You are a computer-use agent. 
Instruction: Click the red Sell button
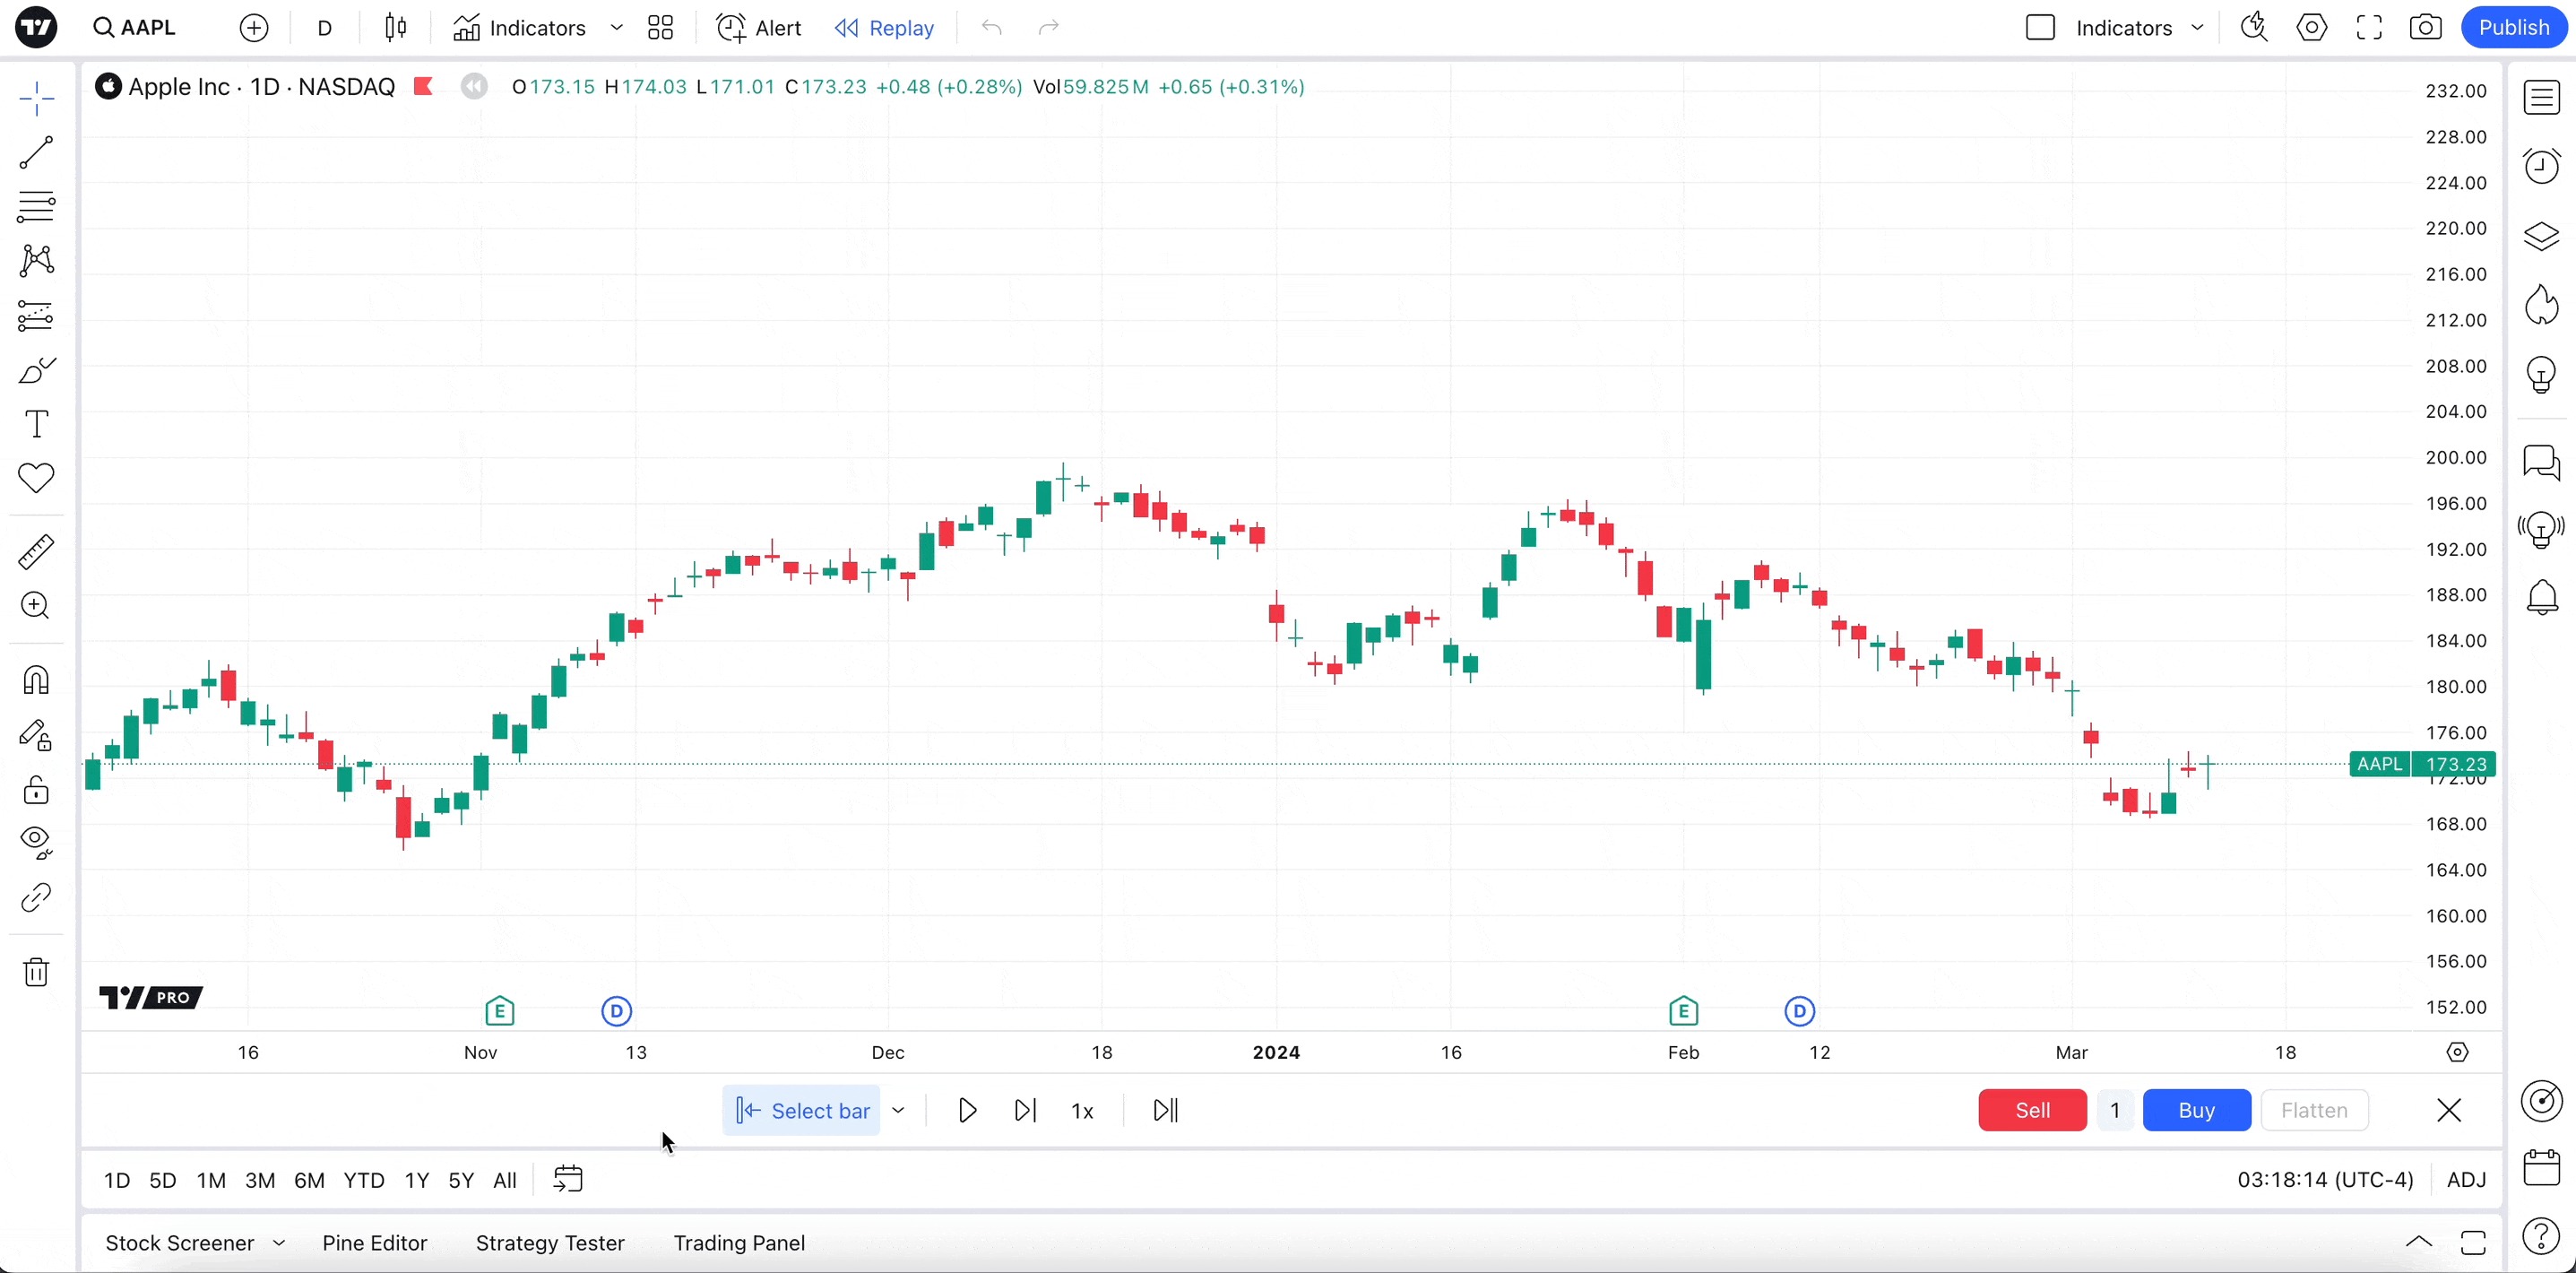[x=2031, y=1110]
